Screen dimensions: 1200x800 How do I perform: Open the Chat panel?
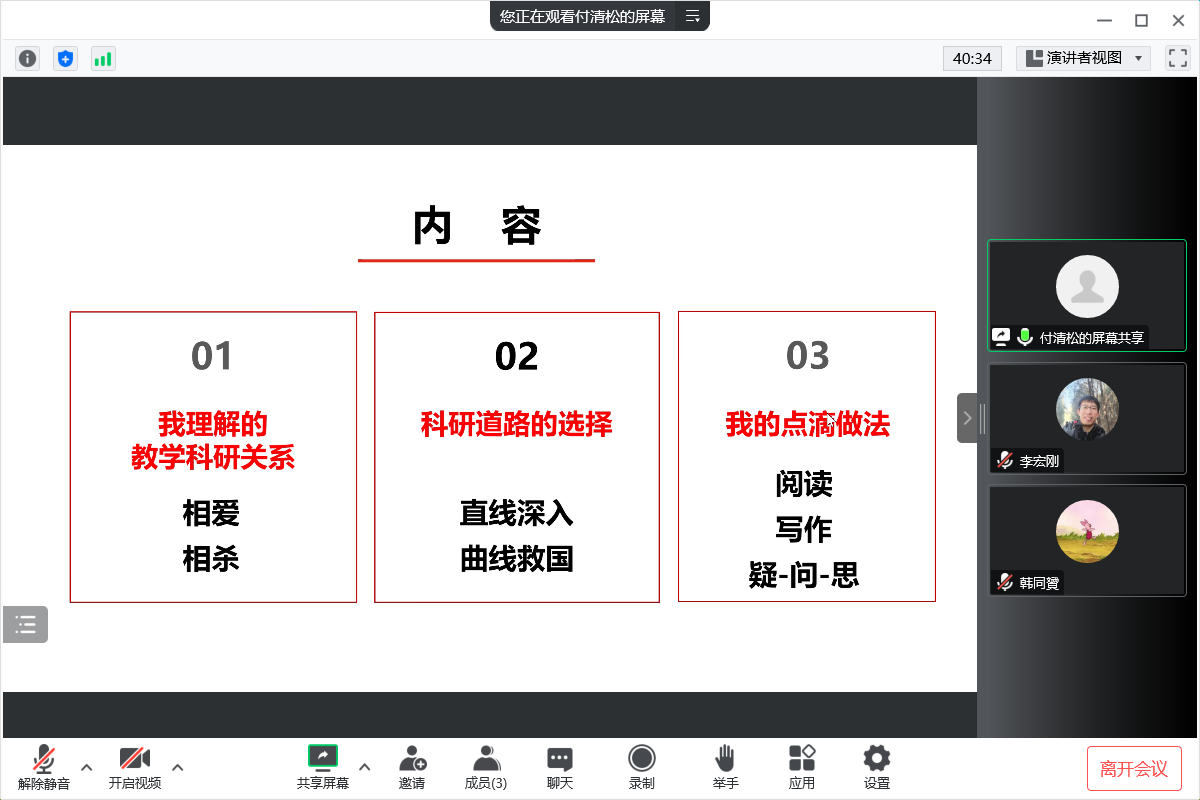tap(560, 767)
